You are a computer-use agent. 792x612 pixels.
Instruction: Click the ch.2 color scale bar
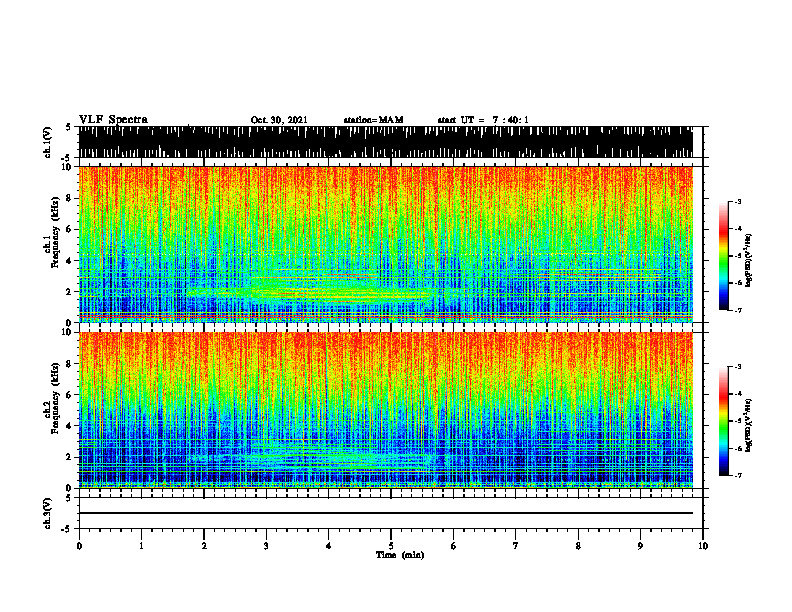point(723,421)
